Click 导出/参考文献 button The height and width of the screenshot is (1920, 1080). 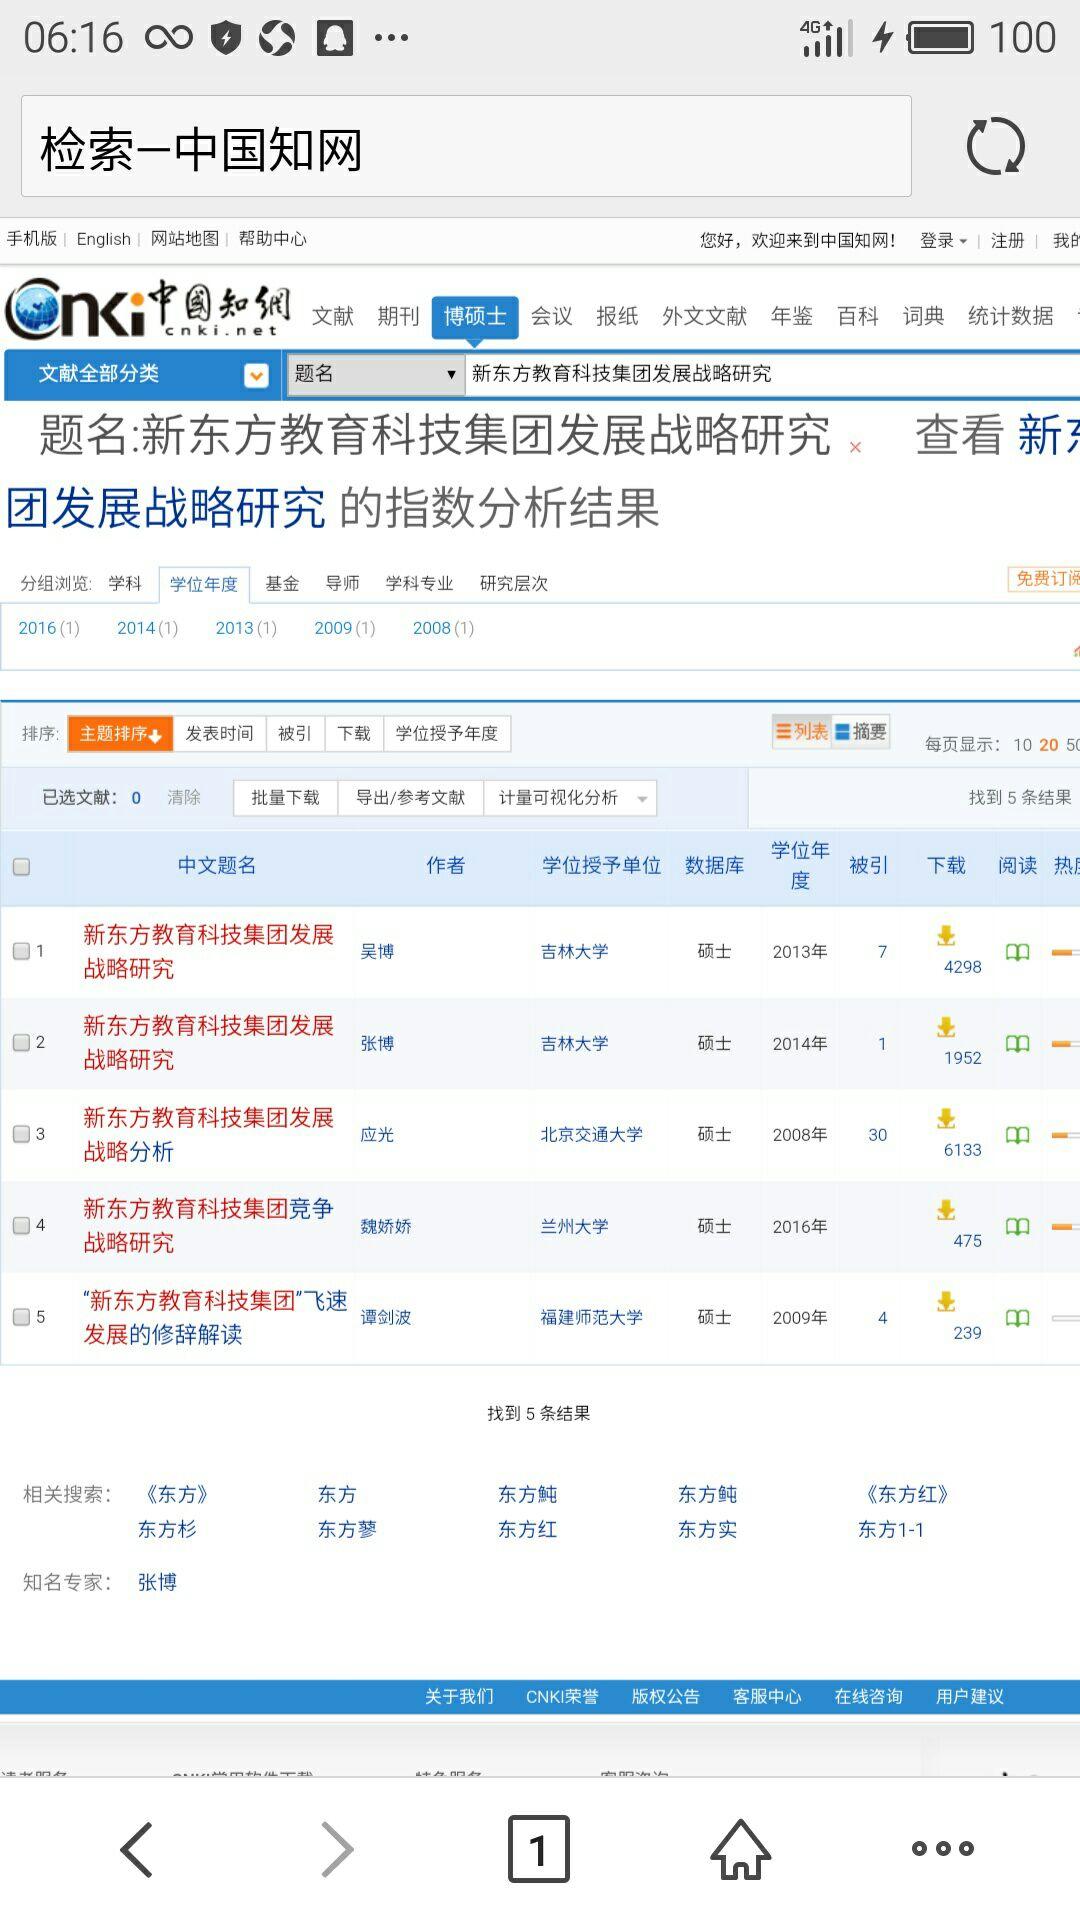pos(411,798)
